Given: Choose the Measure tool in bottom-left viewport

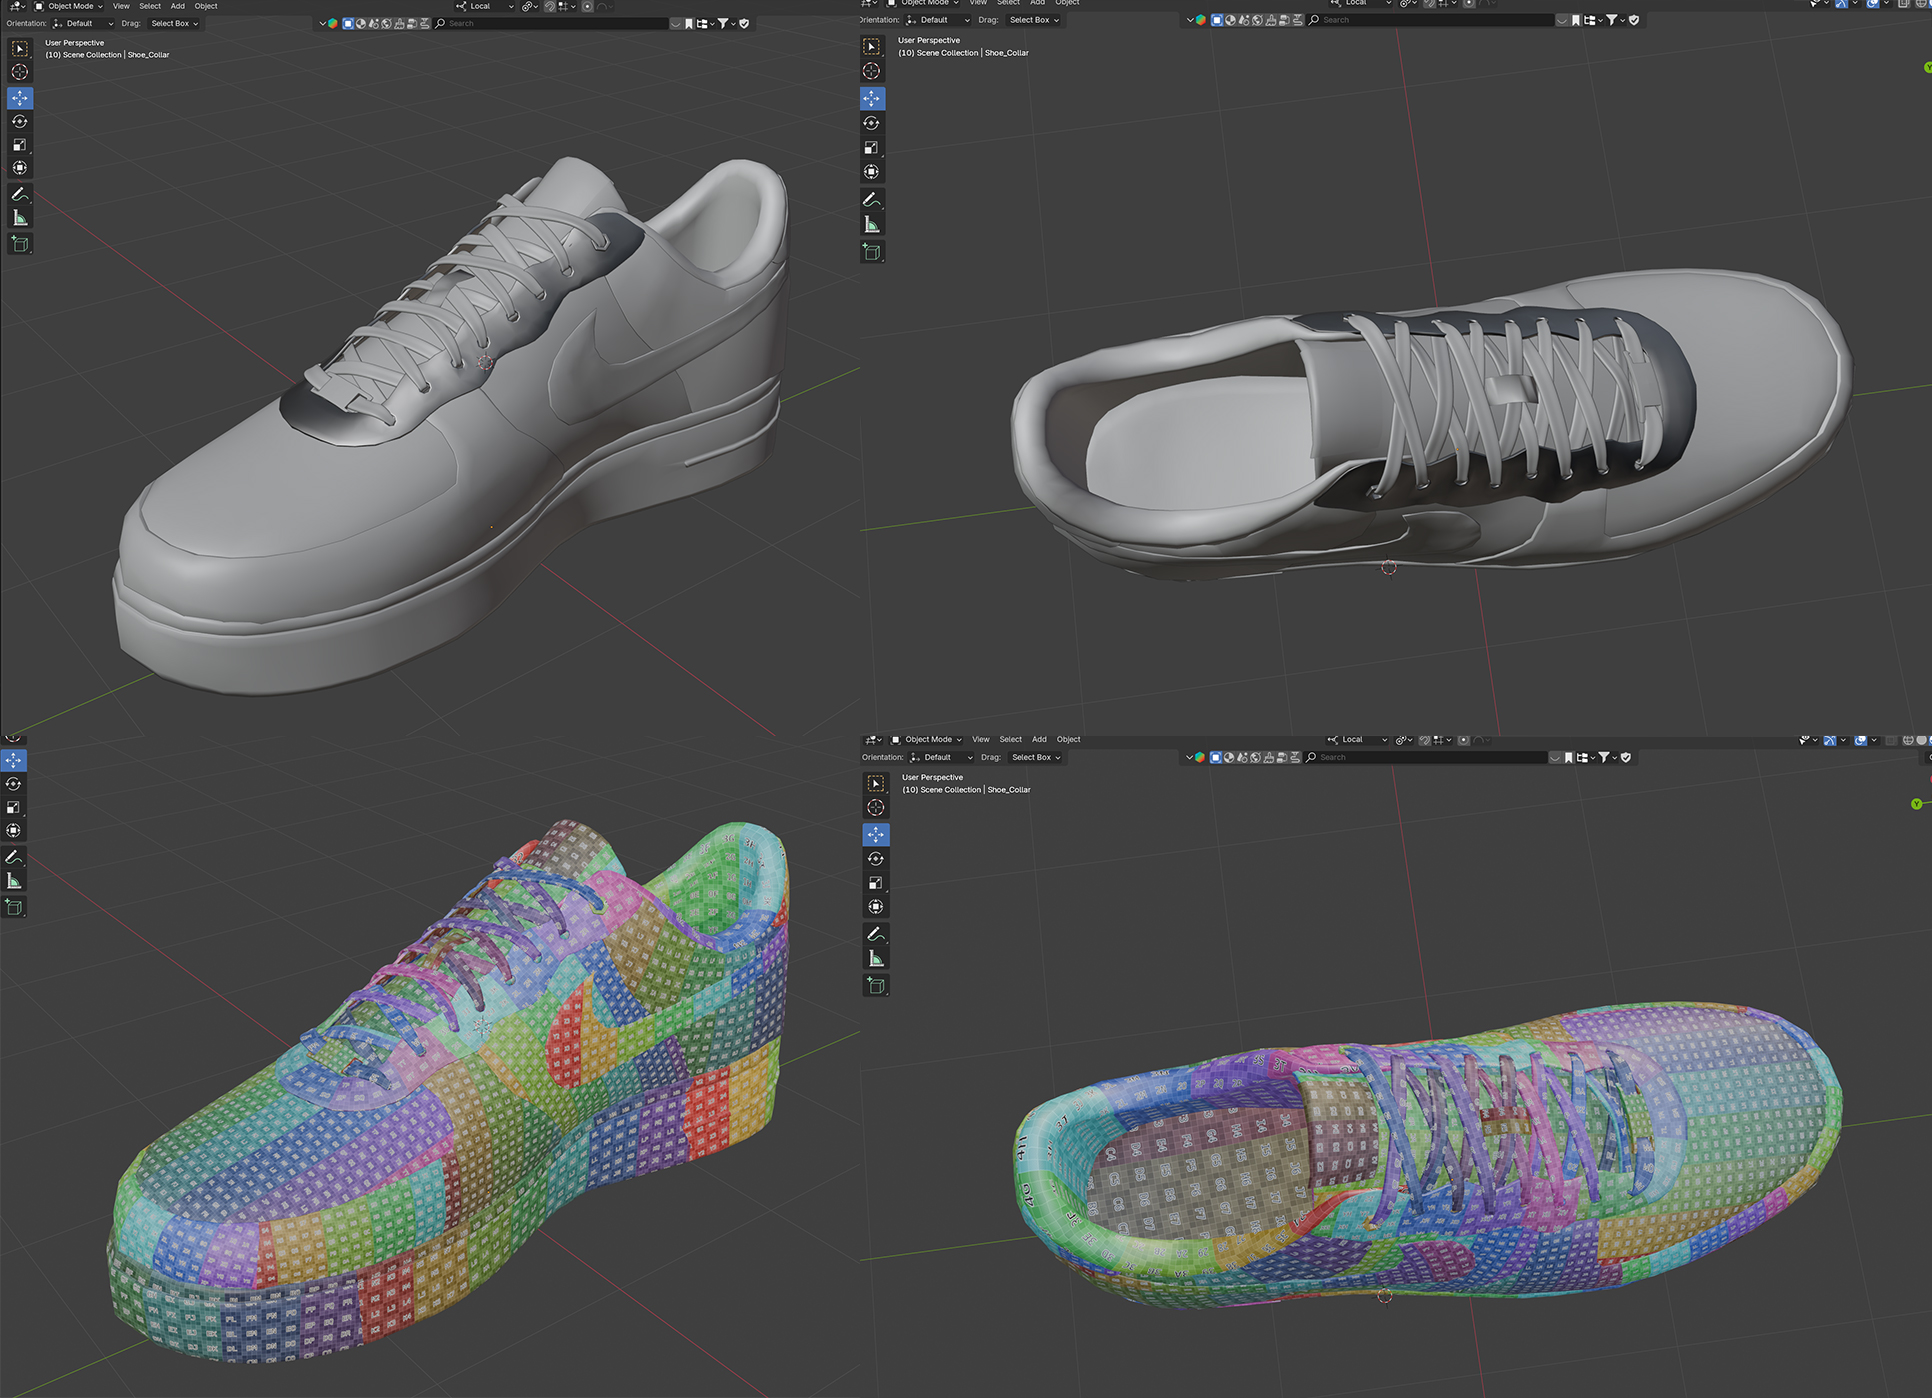Looking at the screenshot, I should click(x=14, y=881).
